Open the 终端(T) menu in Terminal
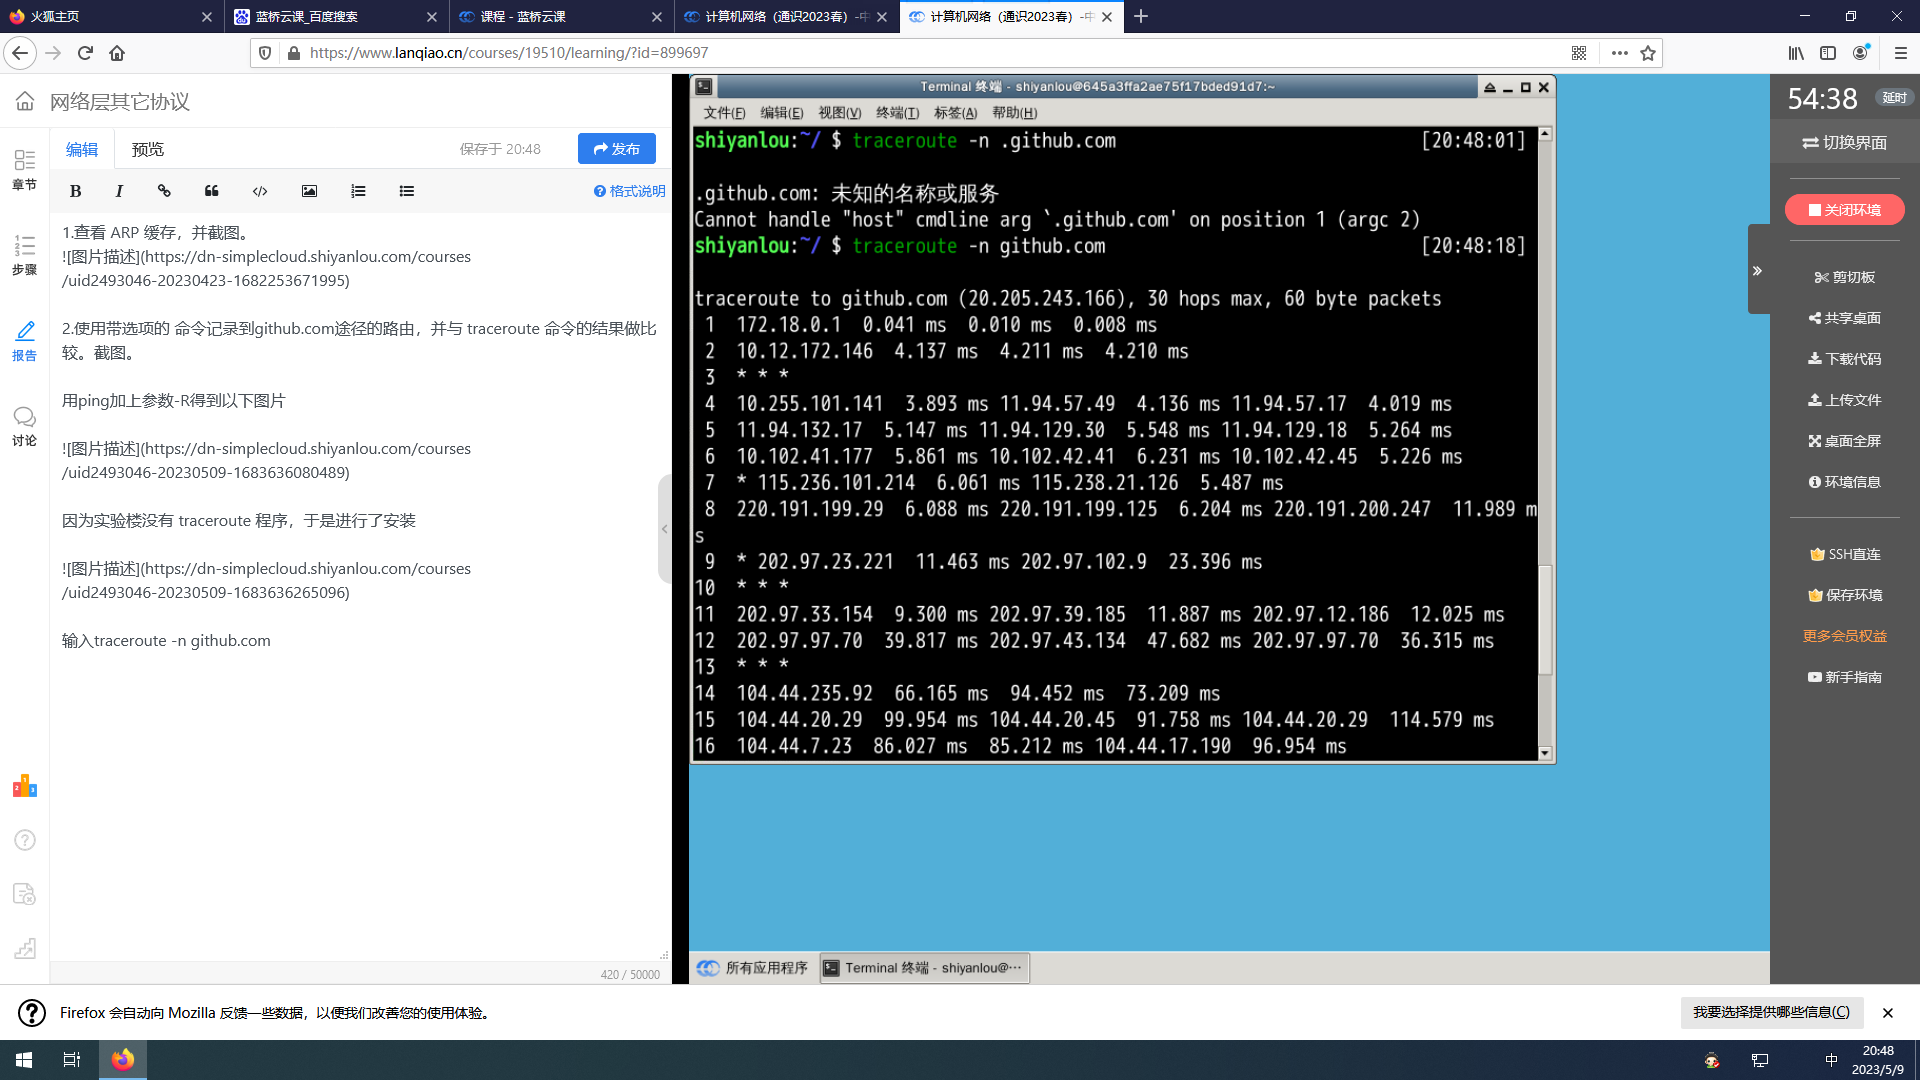 coord(897,113)
